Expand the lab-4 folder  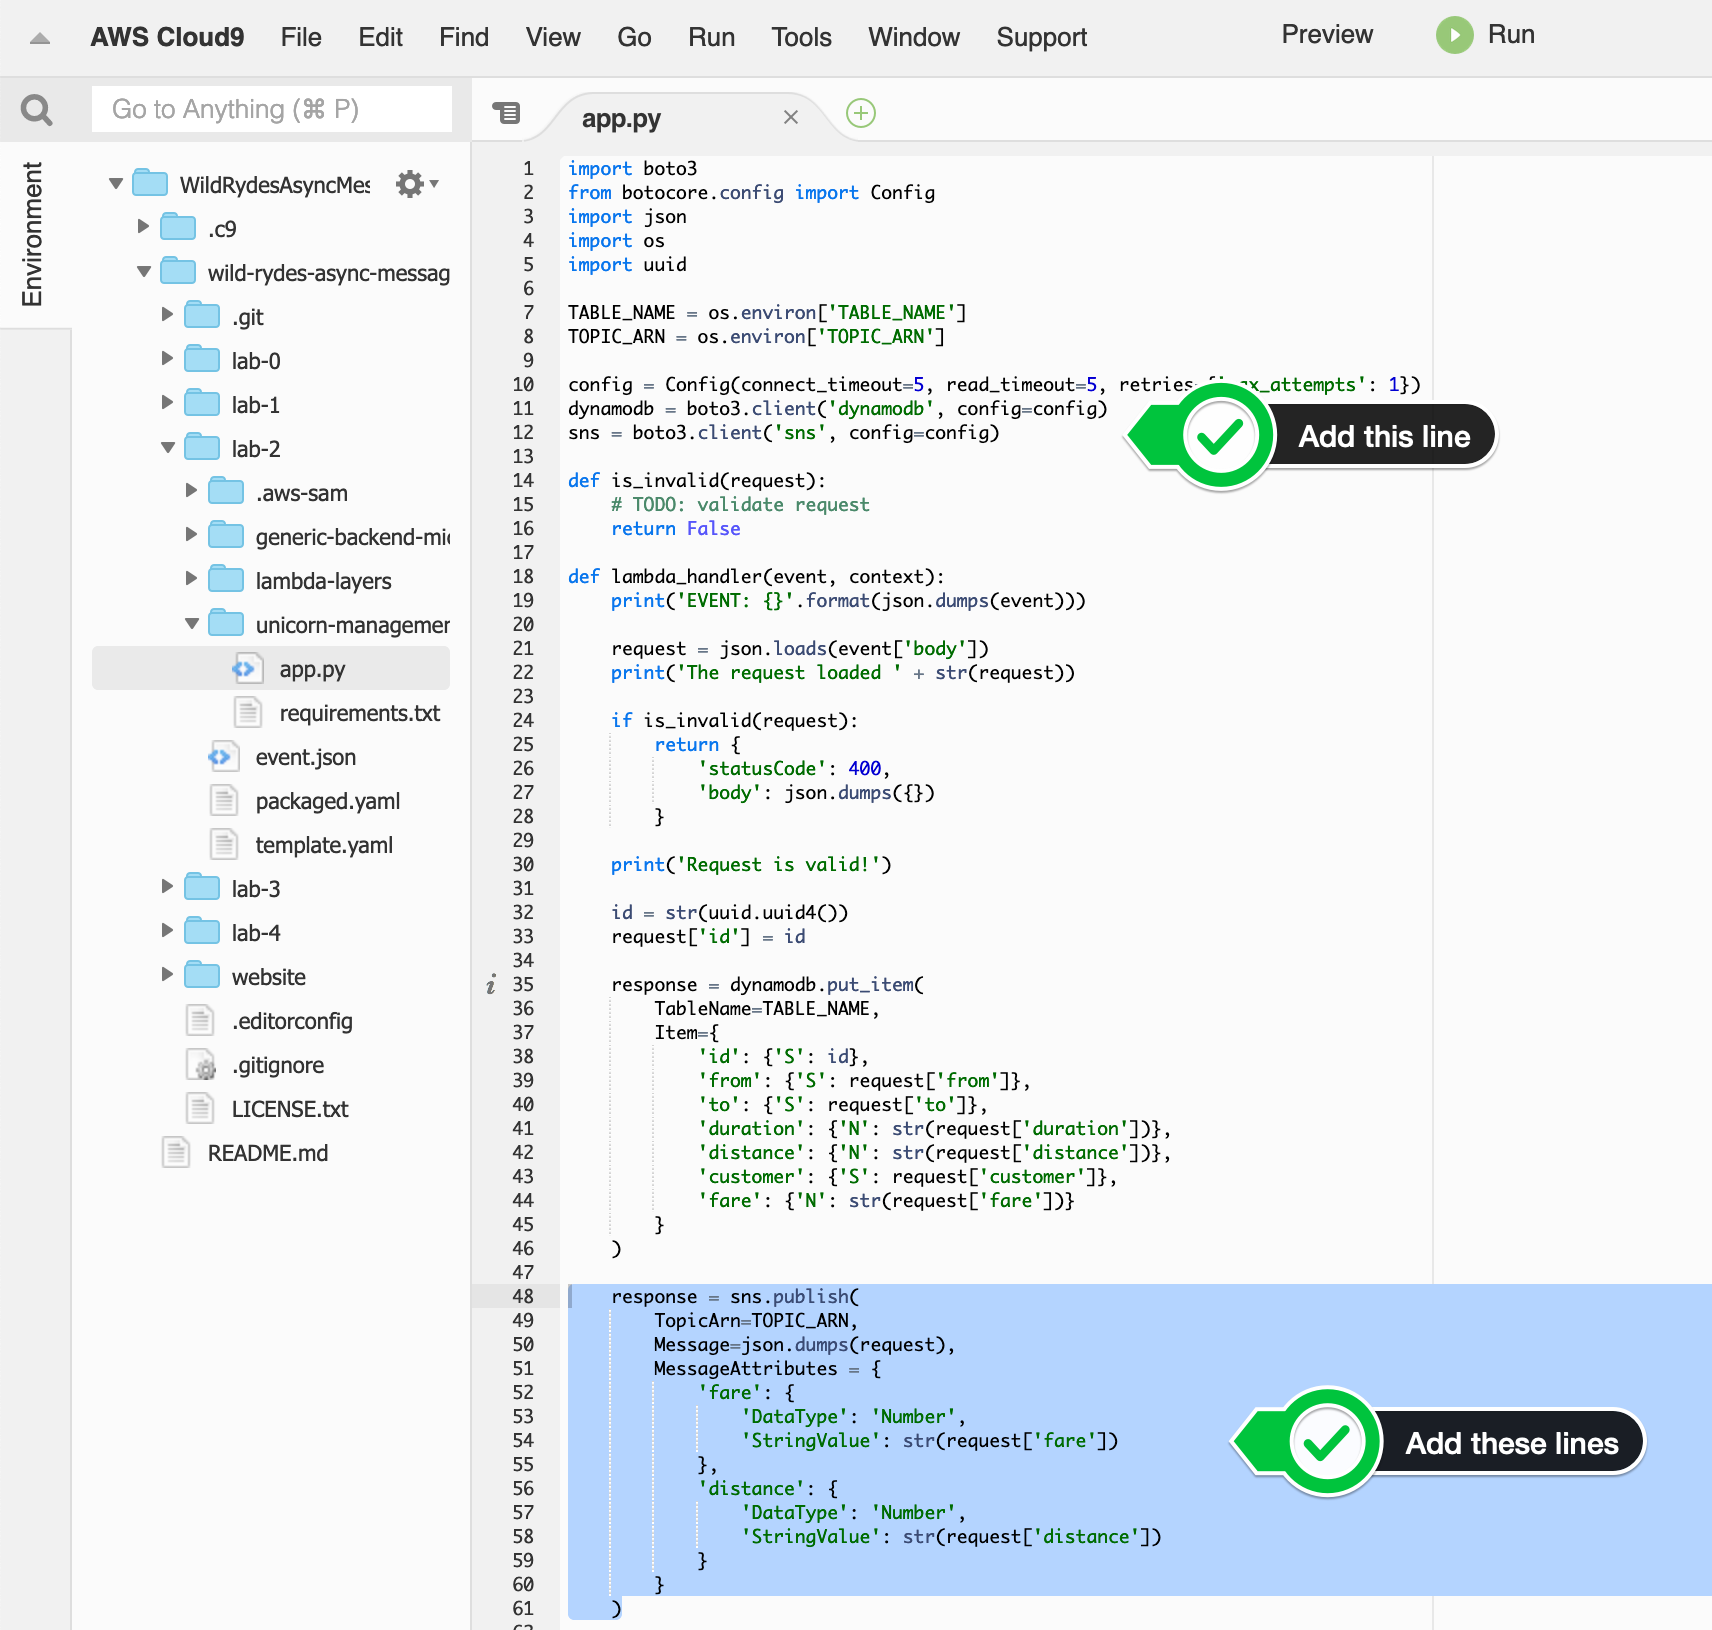pyautogui.click(x=167, y=931)
